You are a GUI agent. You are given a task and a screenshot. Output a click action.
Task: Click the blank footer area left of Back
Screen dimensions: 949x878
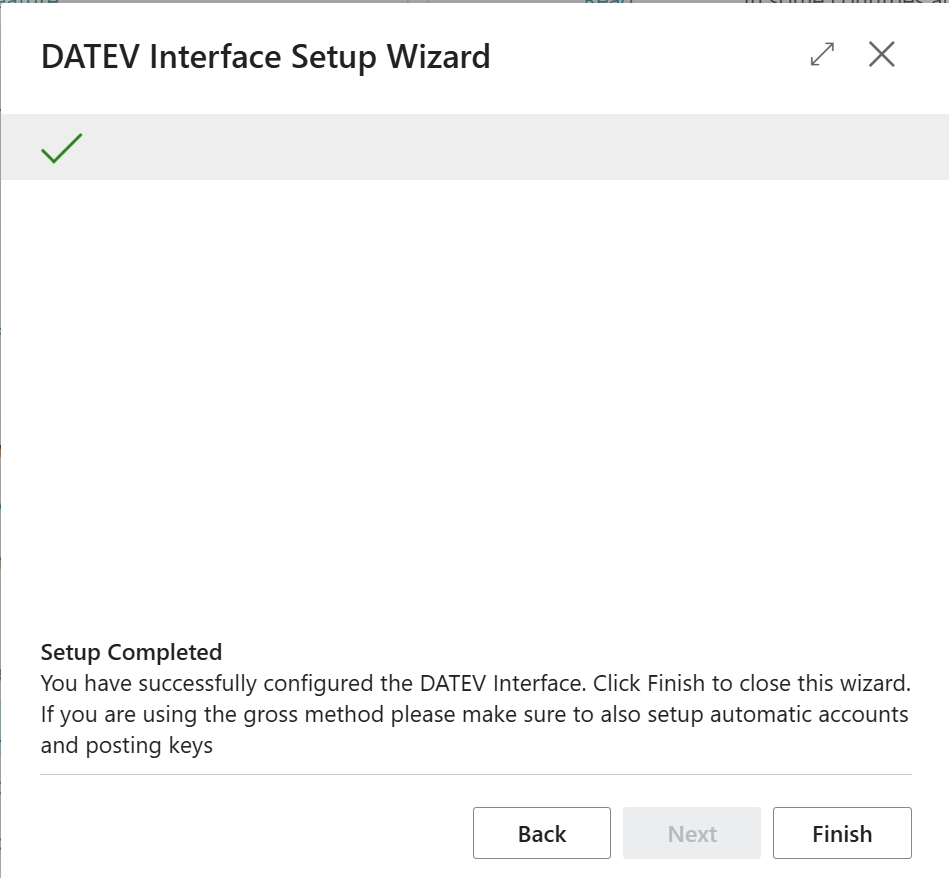coord(250,833)
